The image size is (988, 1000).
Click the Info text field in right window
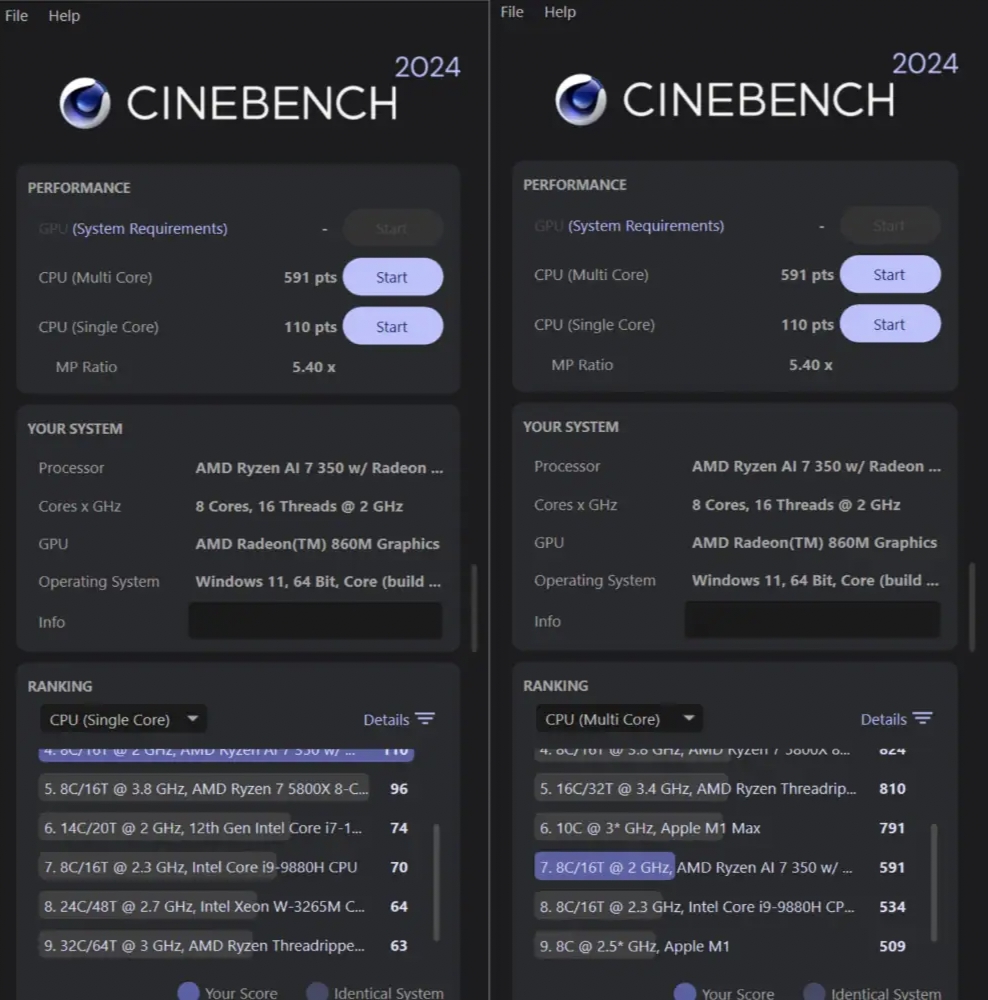coord(812,620)
